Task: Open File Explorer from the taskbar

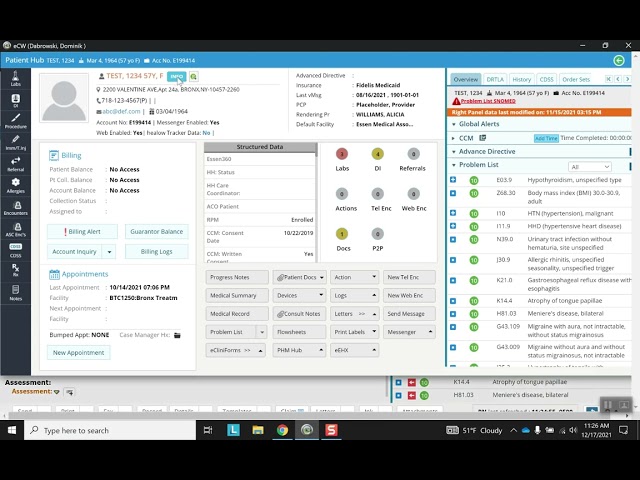Action: (258, 430)
